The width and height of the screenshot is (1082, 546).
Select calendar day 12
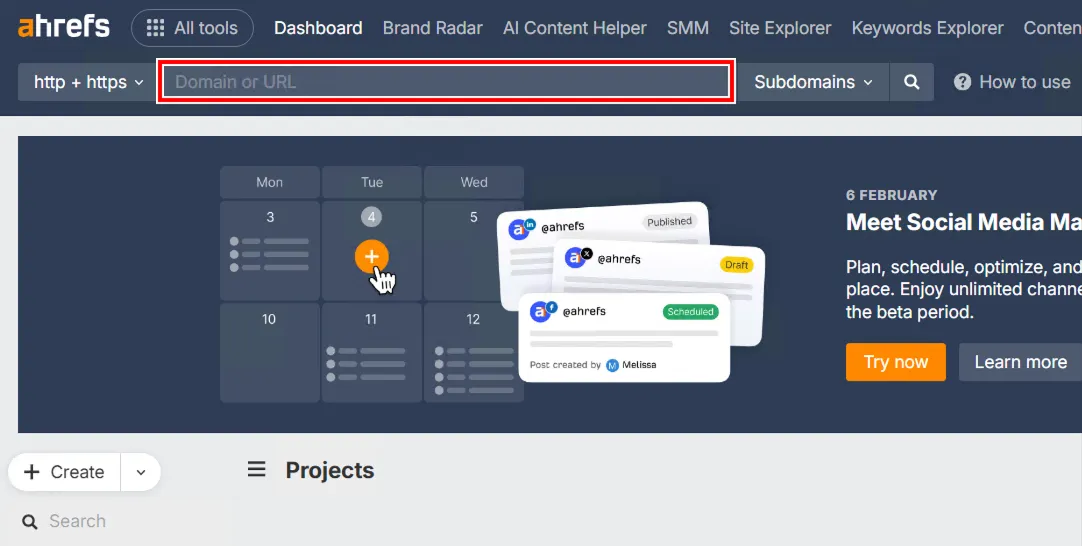click(x=473, y=320)
